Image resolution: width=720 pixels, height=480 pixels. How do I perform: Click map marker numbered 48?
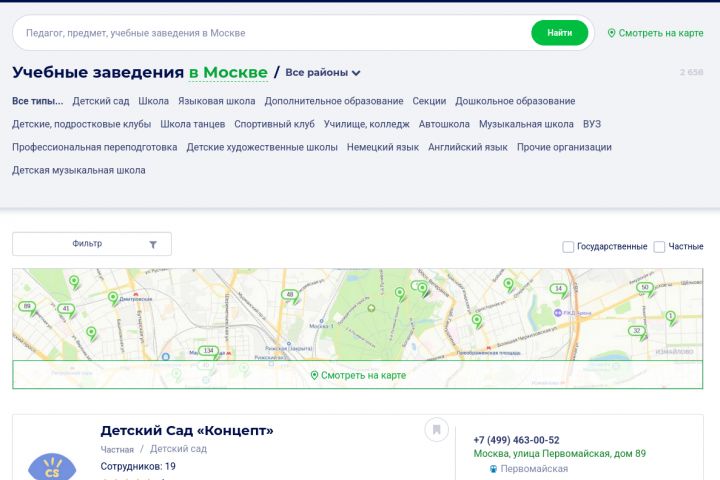click(x=290, y=295)
